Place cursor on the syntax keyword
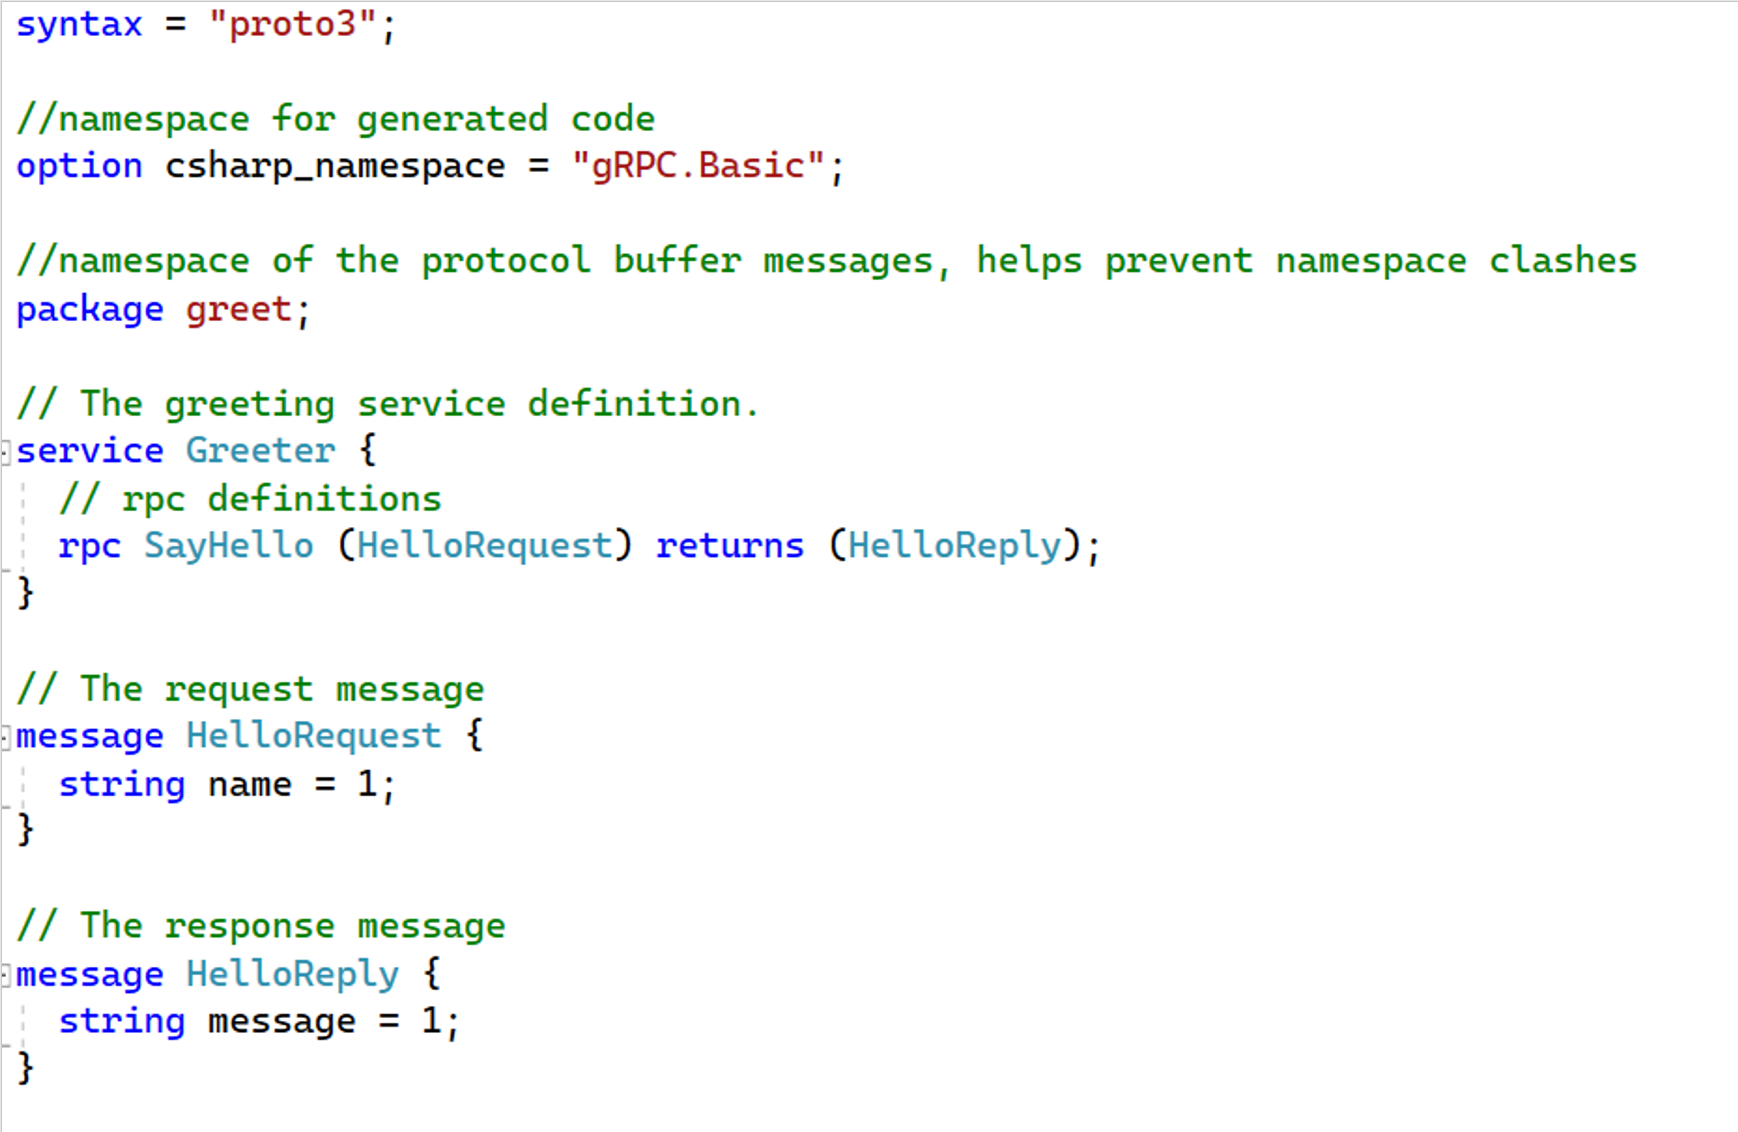 pos(79,24)
